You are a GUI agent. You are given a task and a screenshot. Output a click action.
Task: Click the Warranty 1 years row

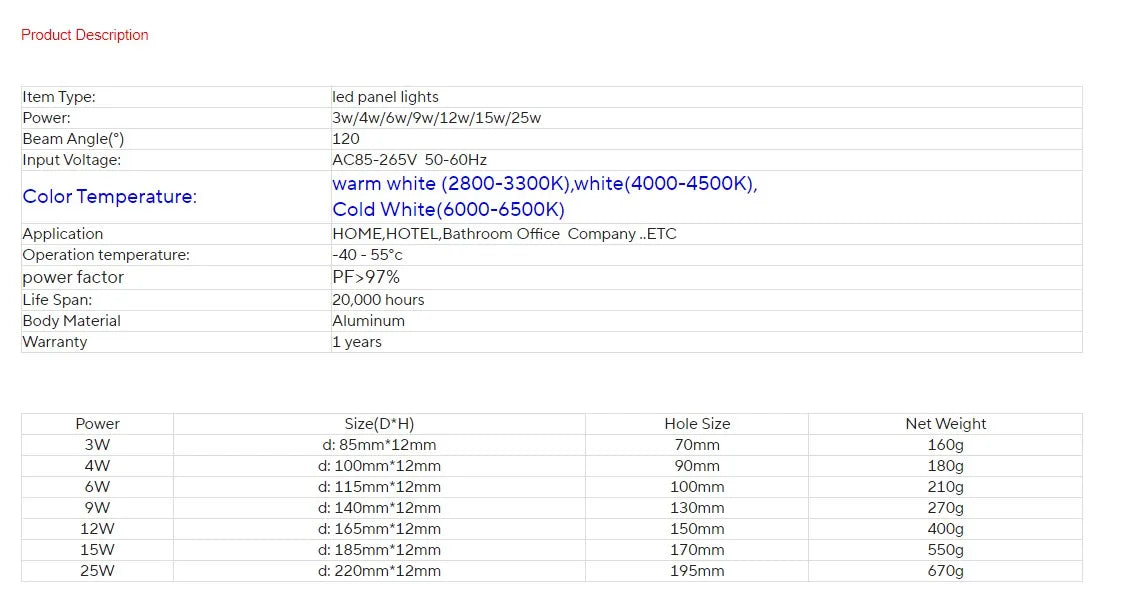357,342
